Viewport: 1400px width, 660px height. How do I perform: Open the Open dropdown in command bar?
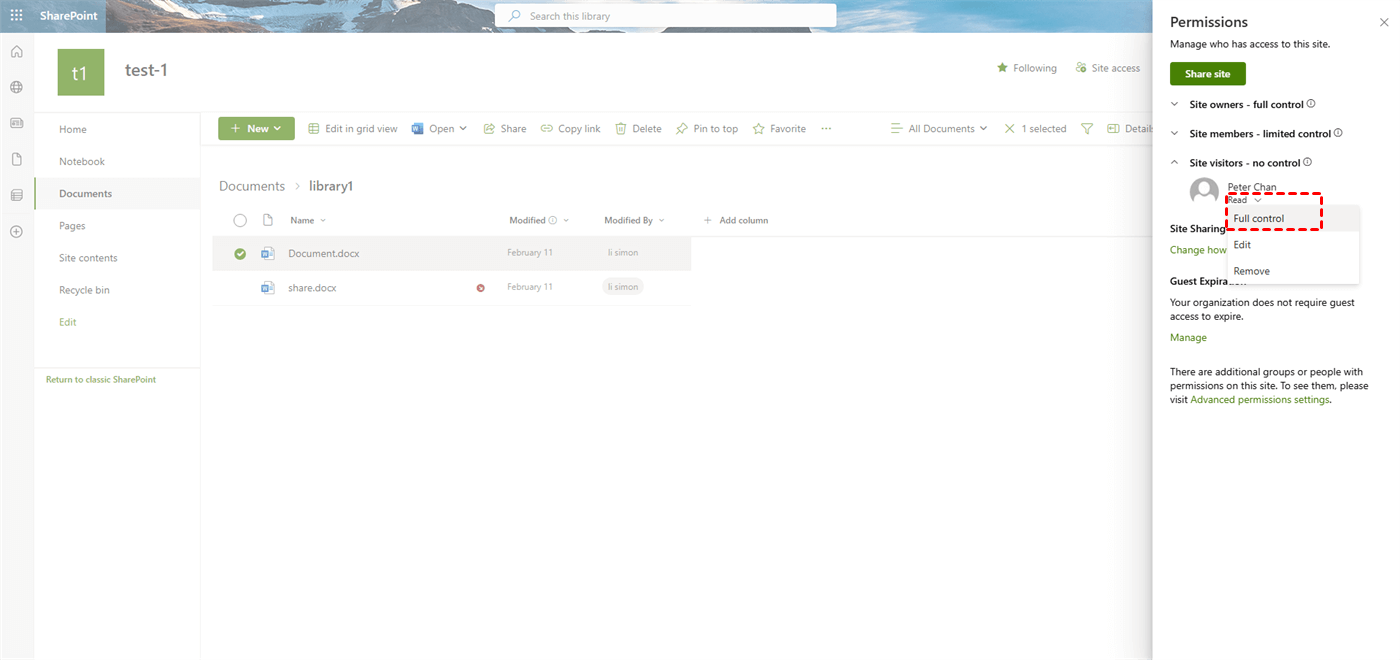point(439,129)
